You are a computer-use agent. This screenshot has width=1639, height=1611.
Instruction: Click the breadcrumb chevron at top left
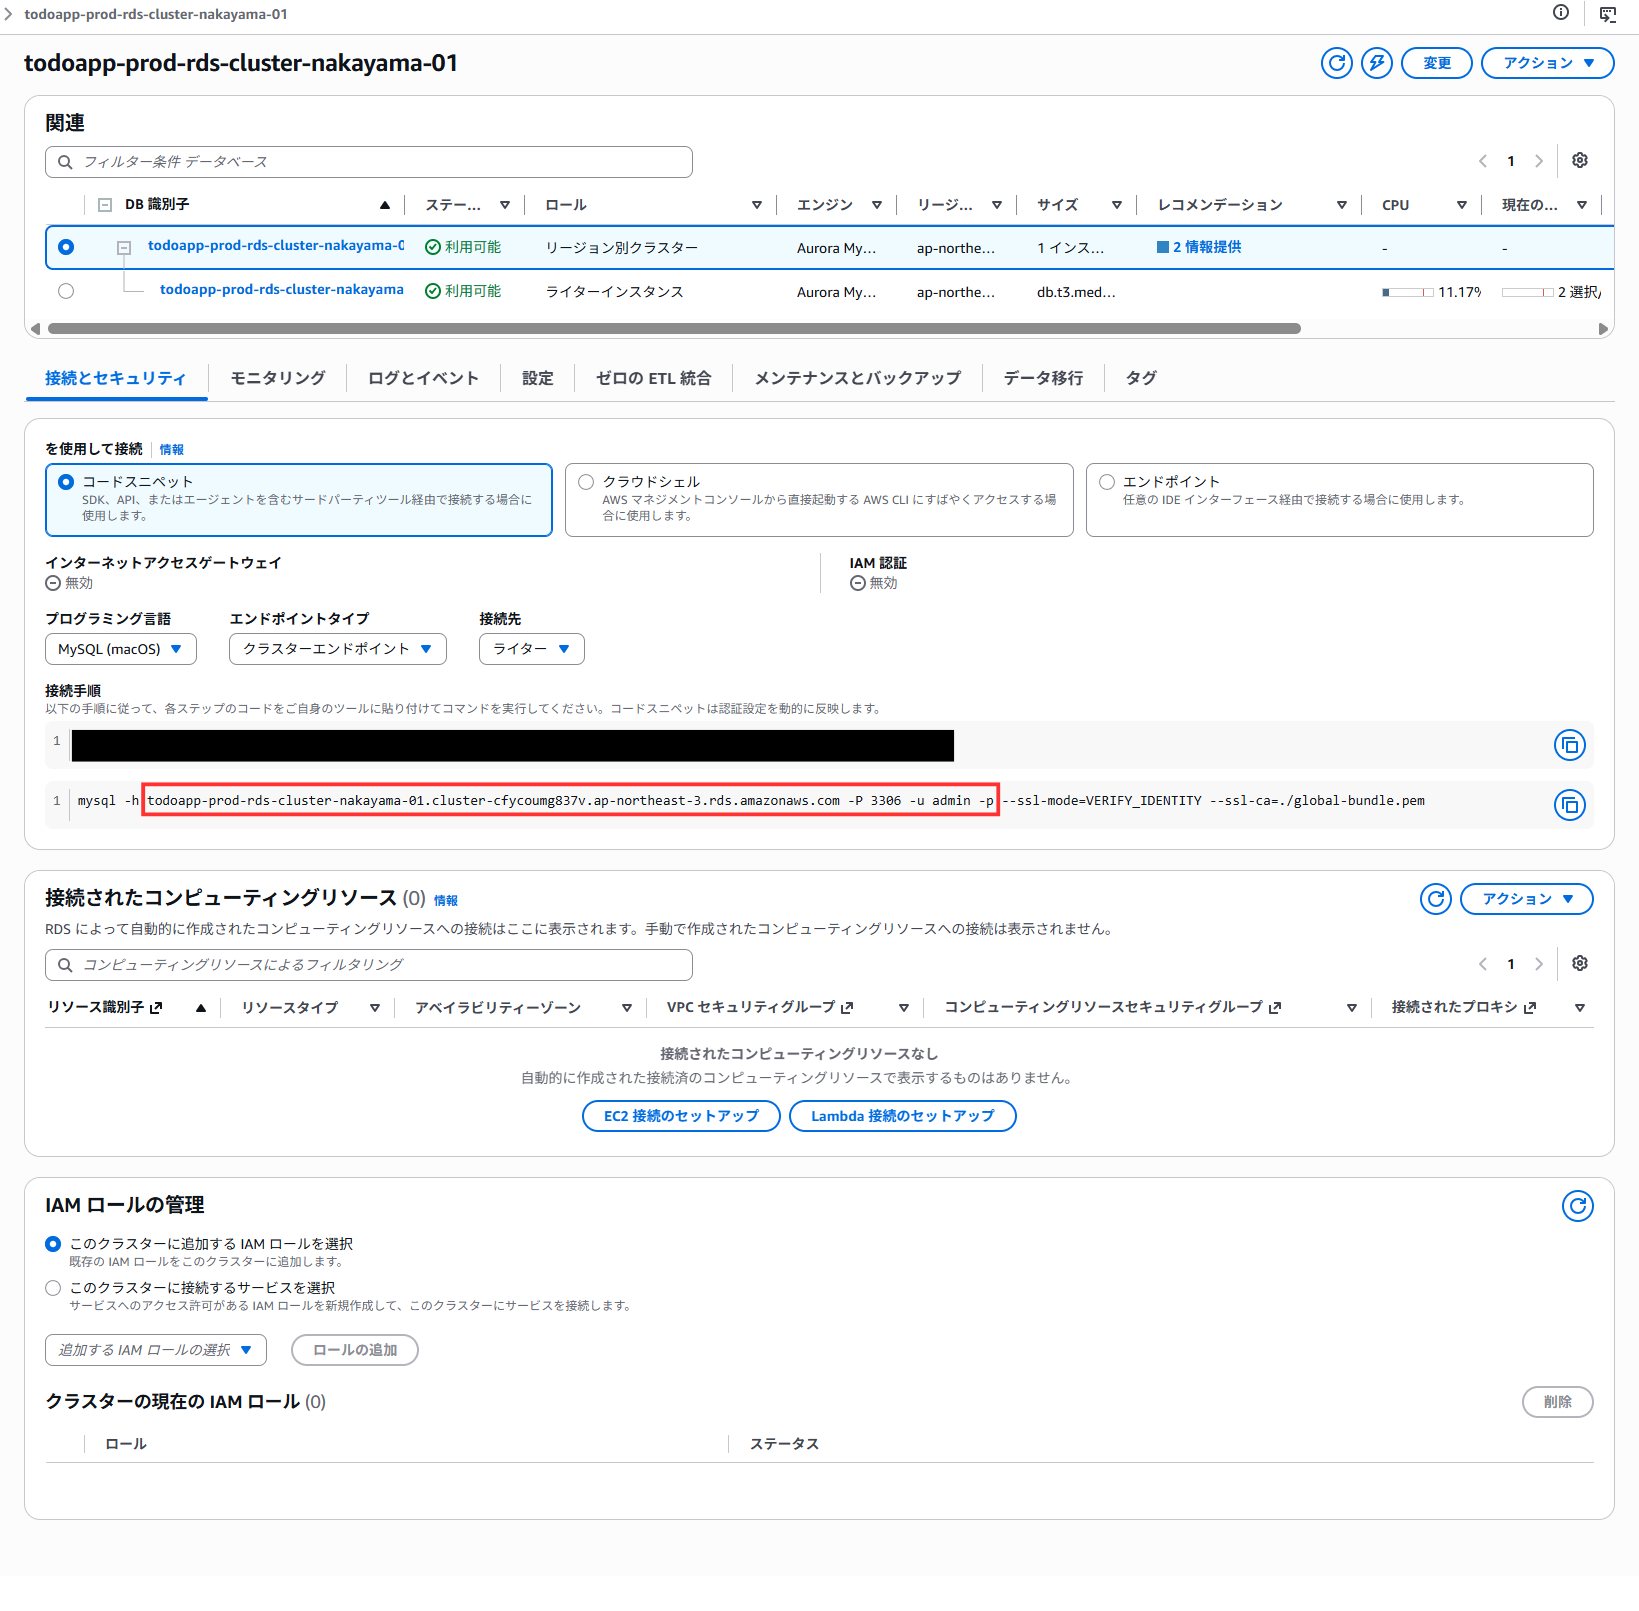pos(9,14)
